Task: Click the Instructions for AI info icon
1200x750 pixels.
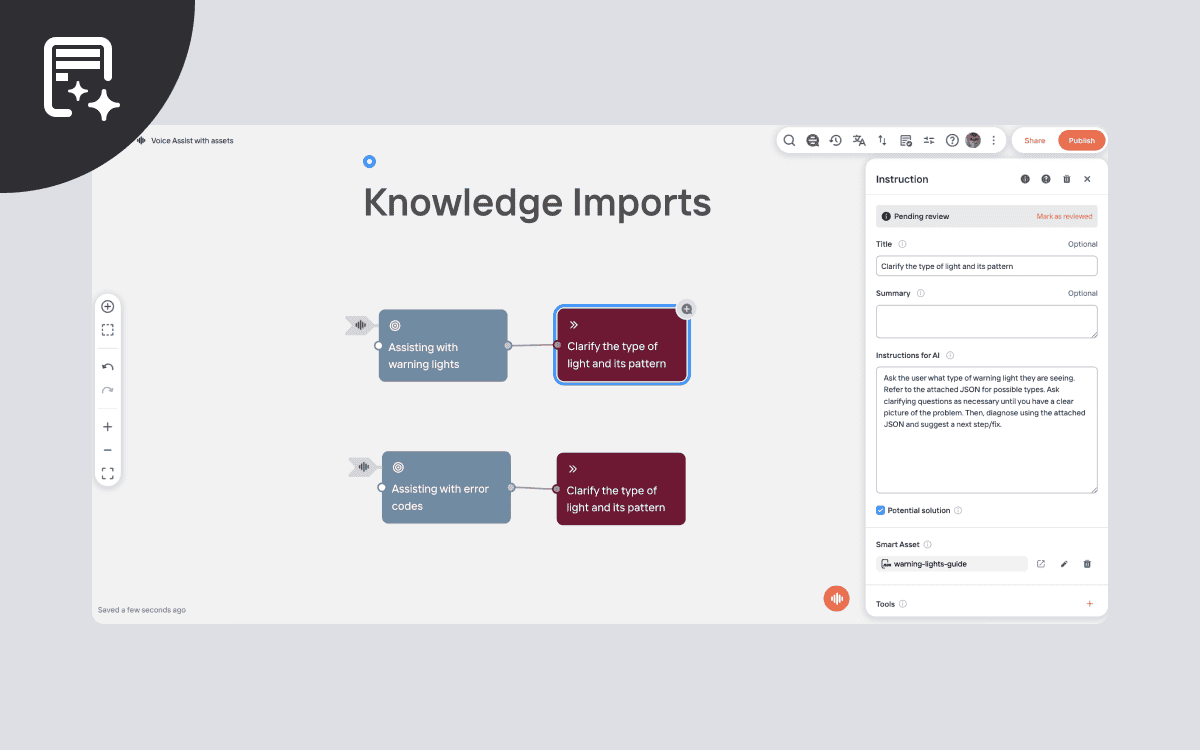Action: 950,355
